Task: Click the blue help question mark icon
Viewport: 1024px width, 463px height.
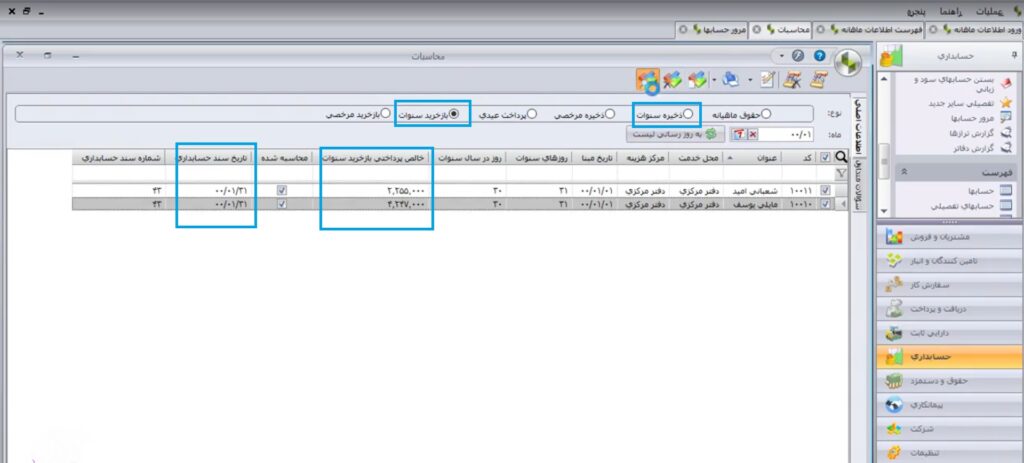Action: pos(819,56)
